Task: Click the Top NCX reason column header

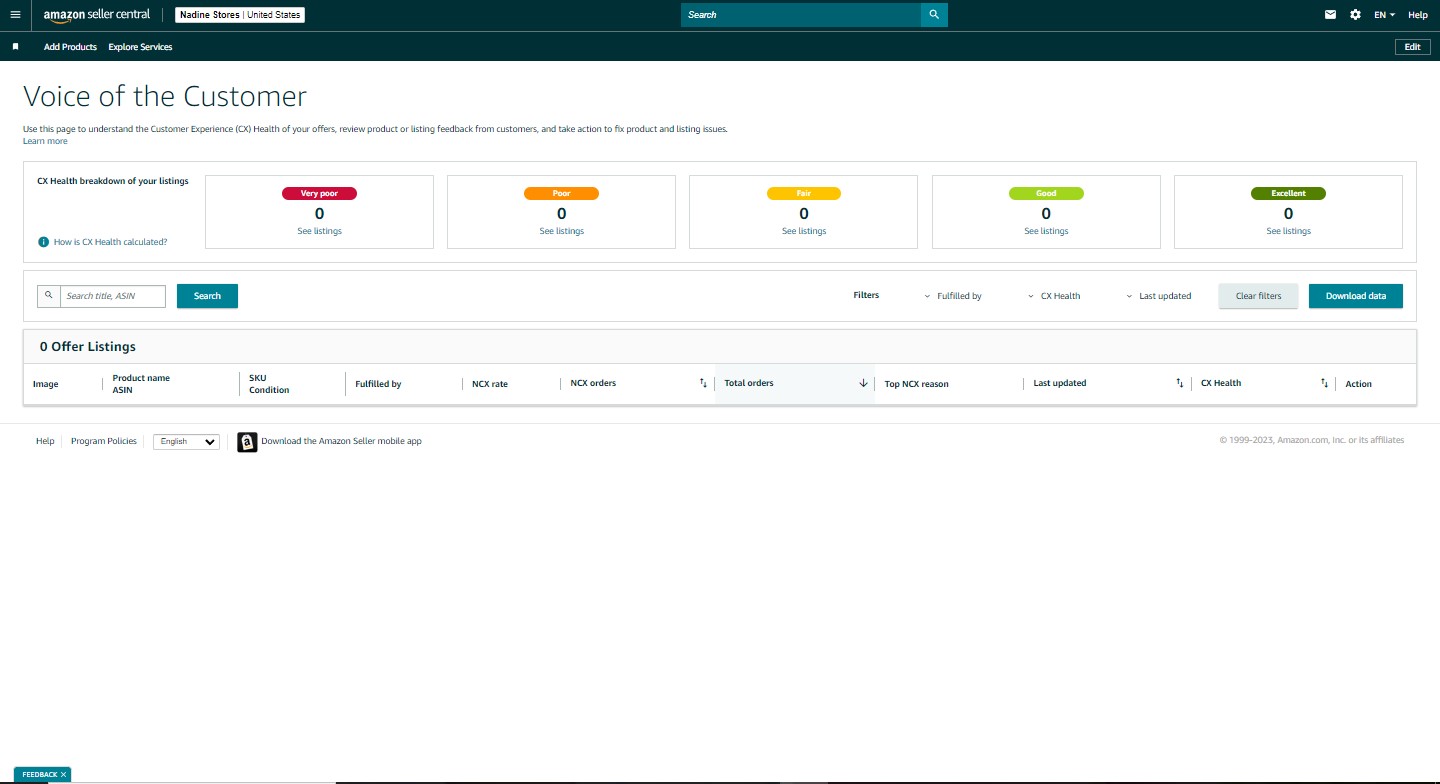Action: tap(916, 384)
